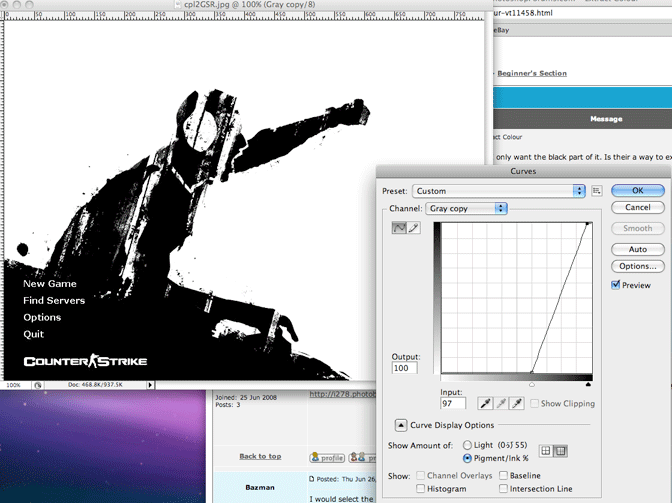Image resolution: width=672 pixels, height=503 pixels.
Task: Click the zoom percentage field 100%
Action: pos(15,385)
